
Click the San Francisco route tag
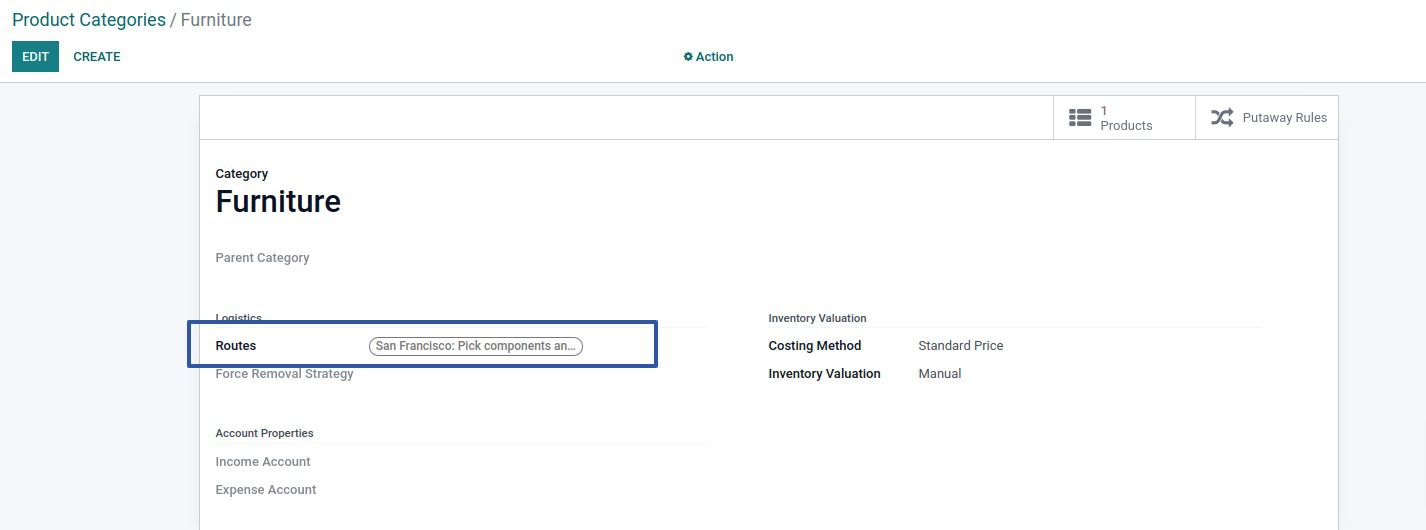click(475, 346)
